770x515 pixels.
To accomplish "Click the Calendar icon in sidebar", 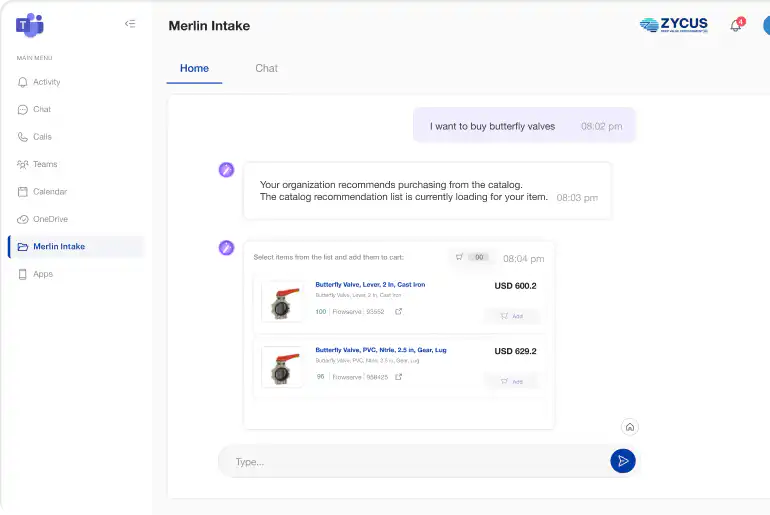I will [x=23, y=192].
